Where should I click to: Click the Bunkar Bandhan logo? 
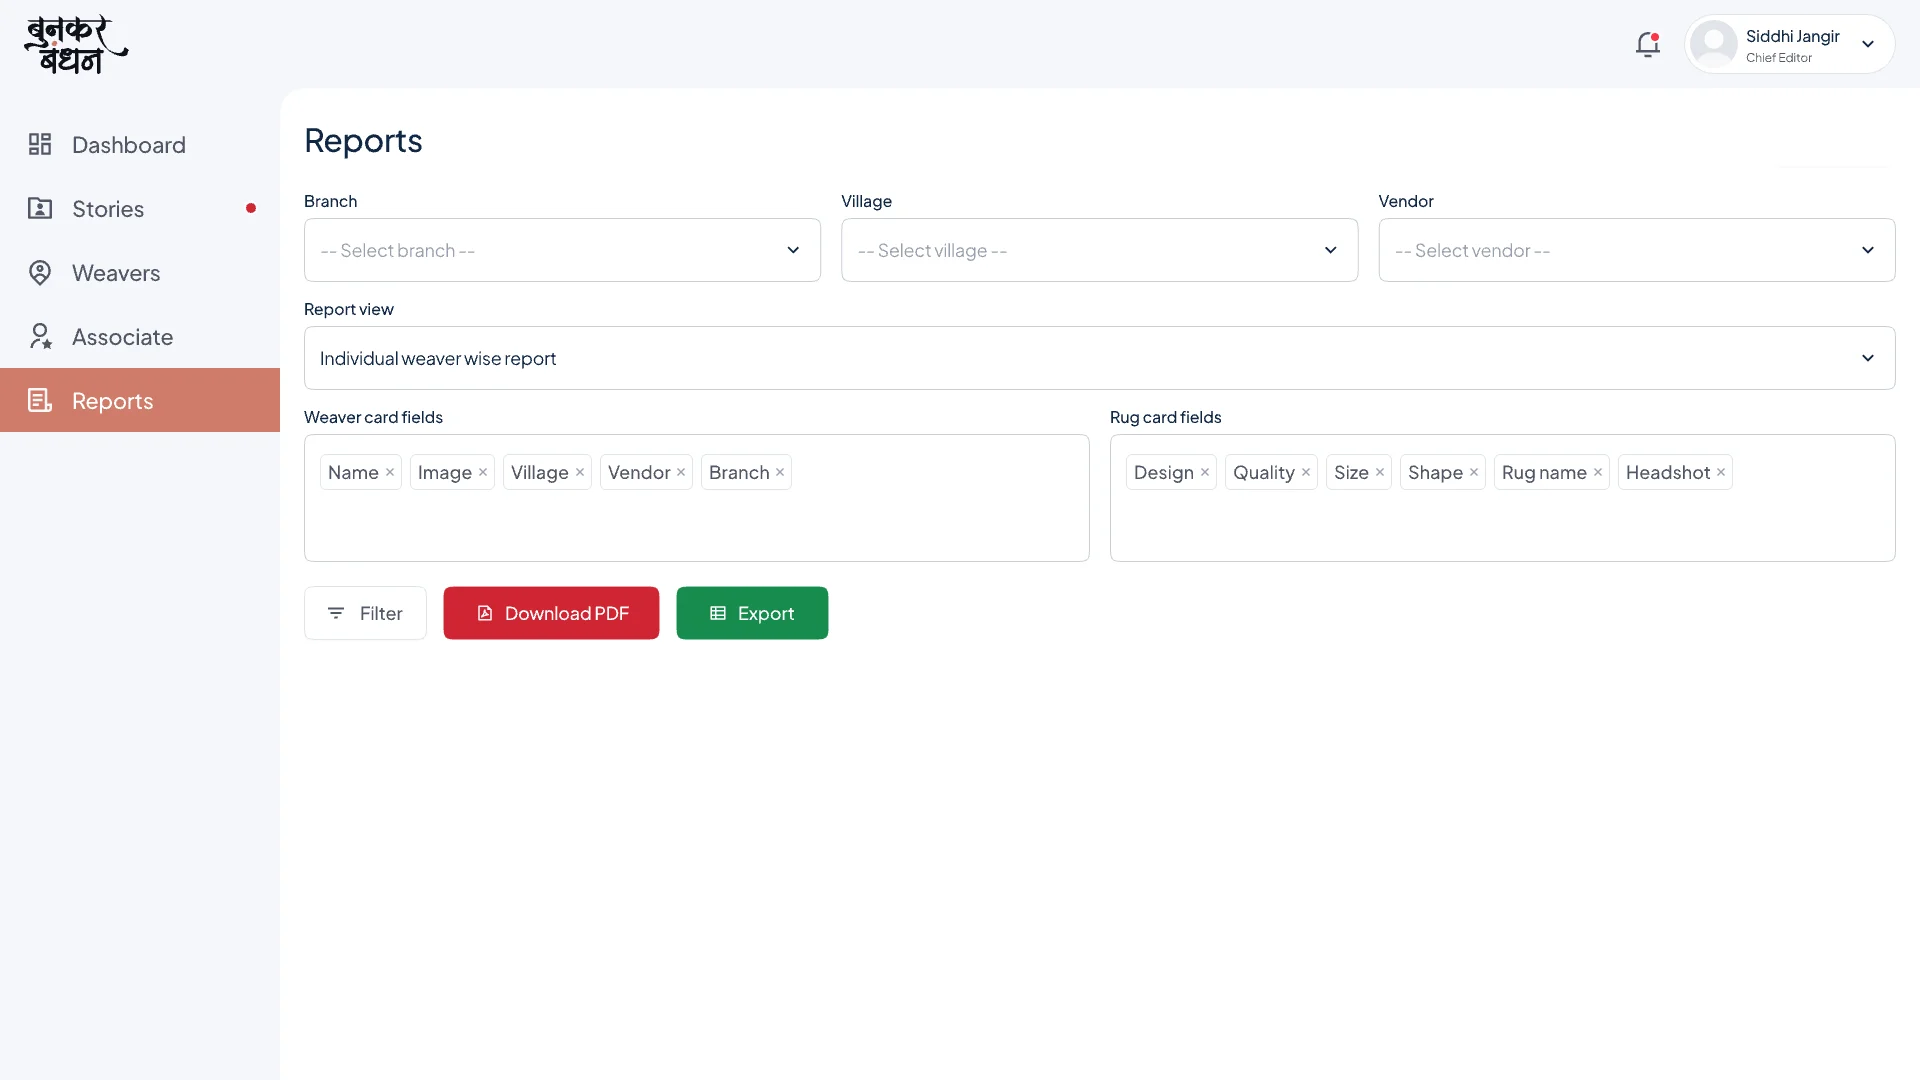click(x=76, y=45)
